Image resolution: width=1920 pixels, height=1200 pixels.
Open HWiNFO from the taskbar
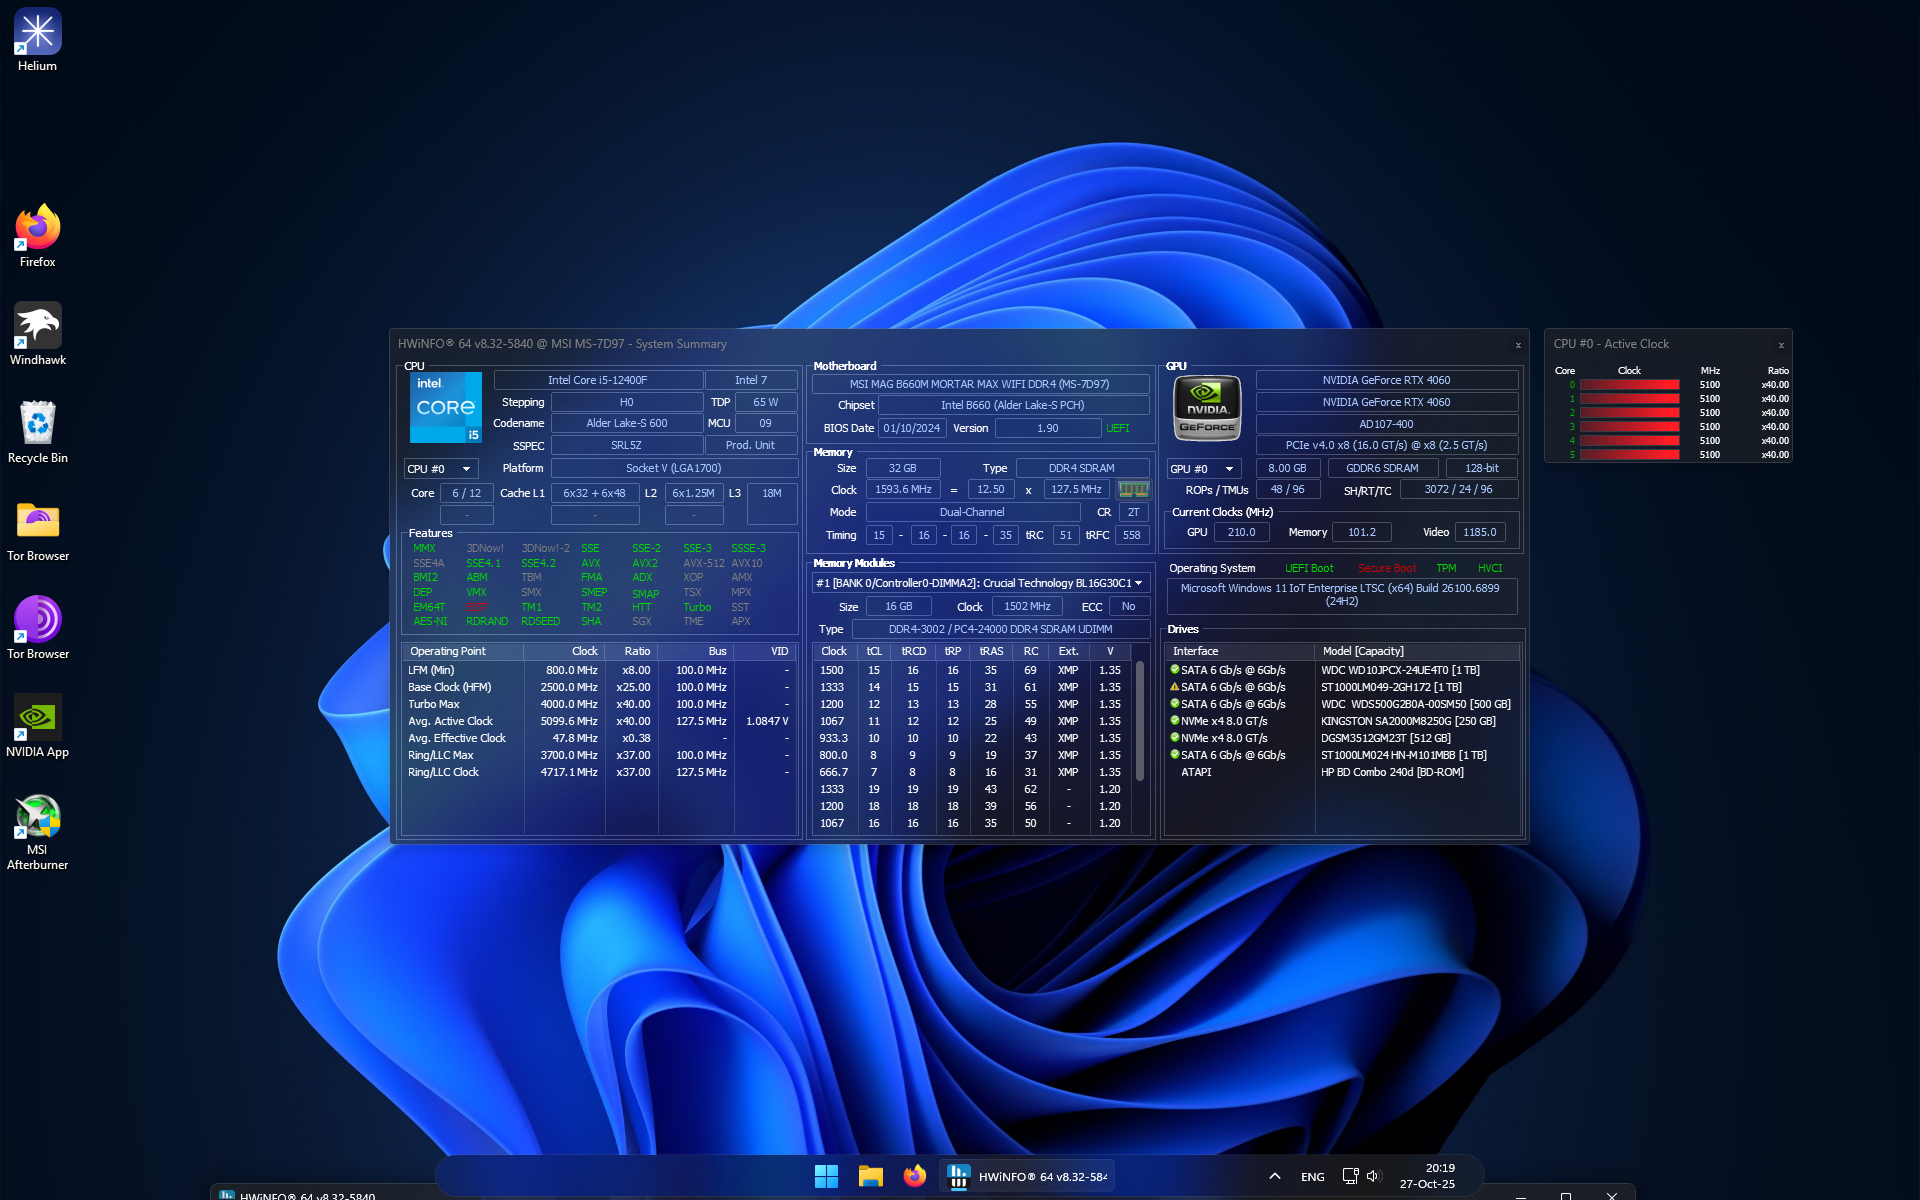pyautogui.click(x=1027, y=1176)
